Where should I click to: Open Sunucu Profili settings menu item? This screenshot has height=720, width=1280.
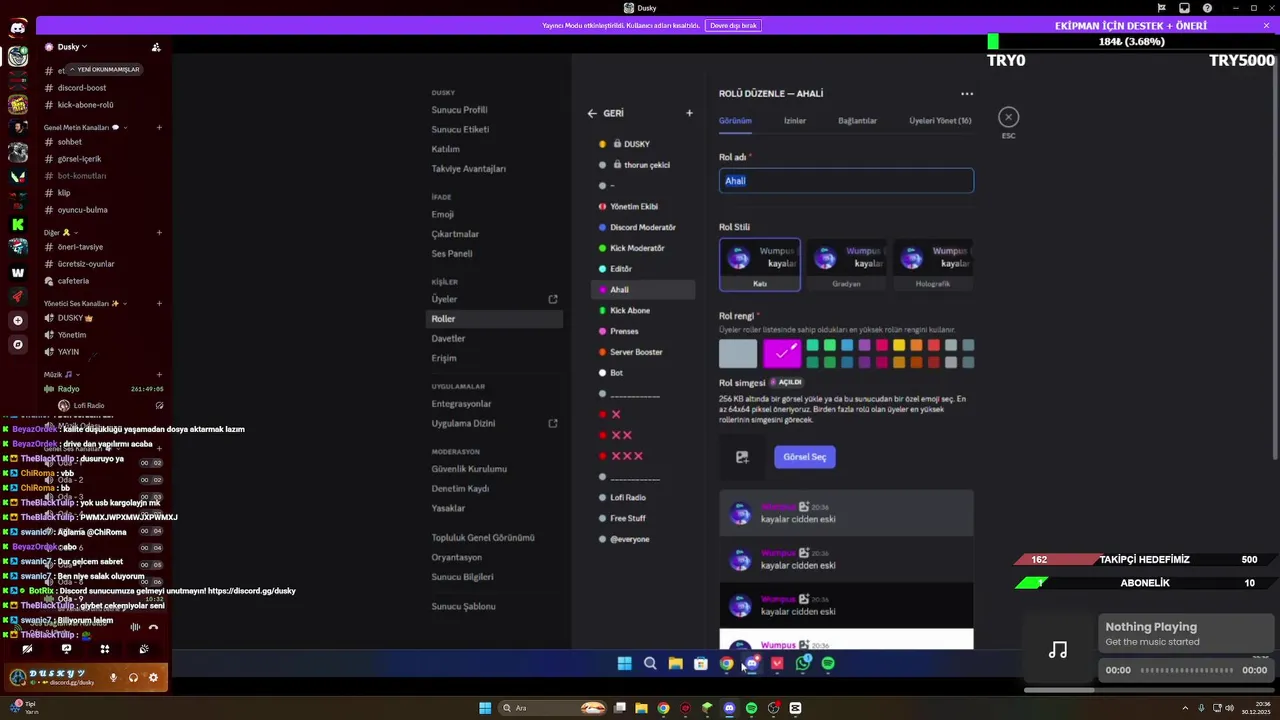pos(460,110)
